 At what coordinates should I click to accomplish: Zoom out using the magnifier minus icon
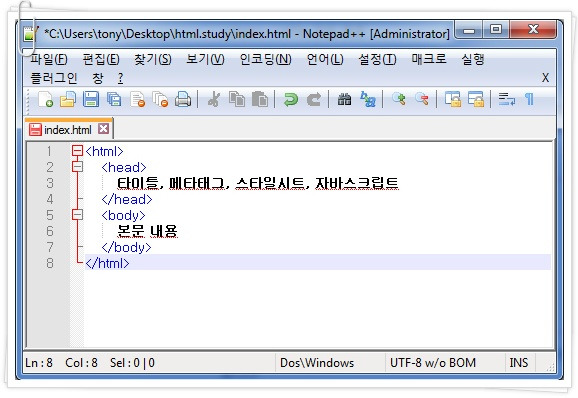pyautogui.click(x=422, y=100)
